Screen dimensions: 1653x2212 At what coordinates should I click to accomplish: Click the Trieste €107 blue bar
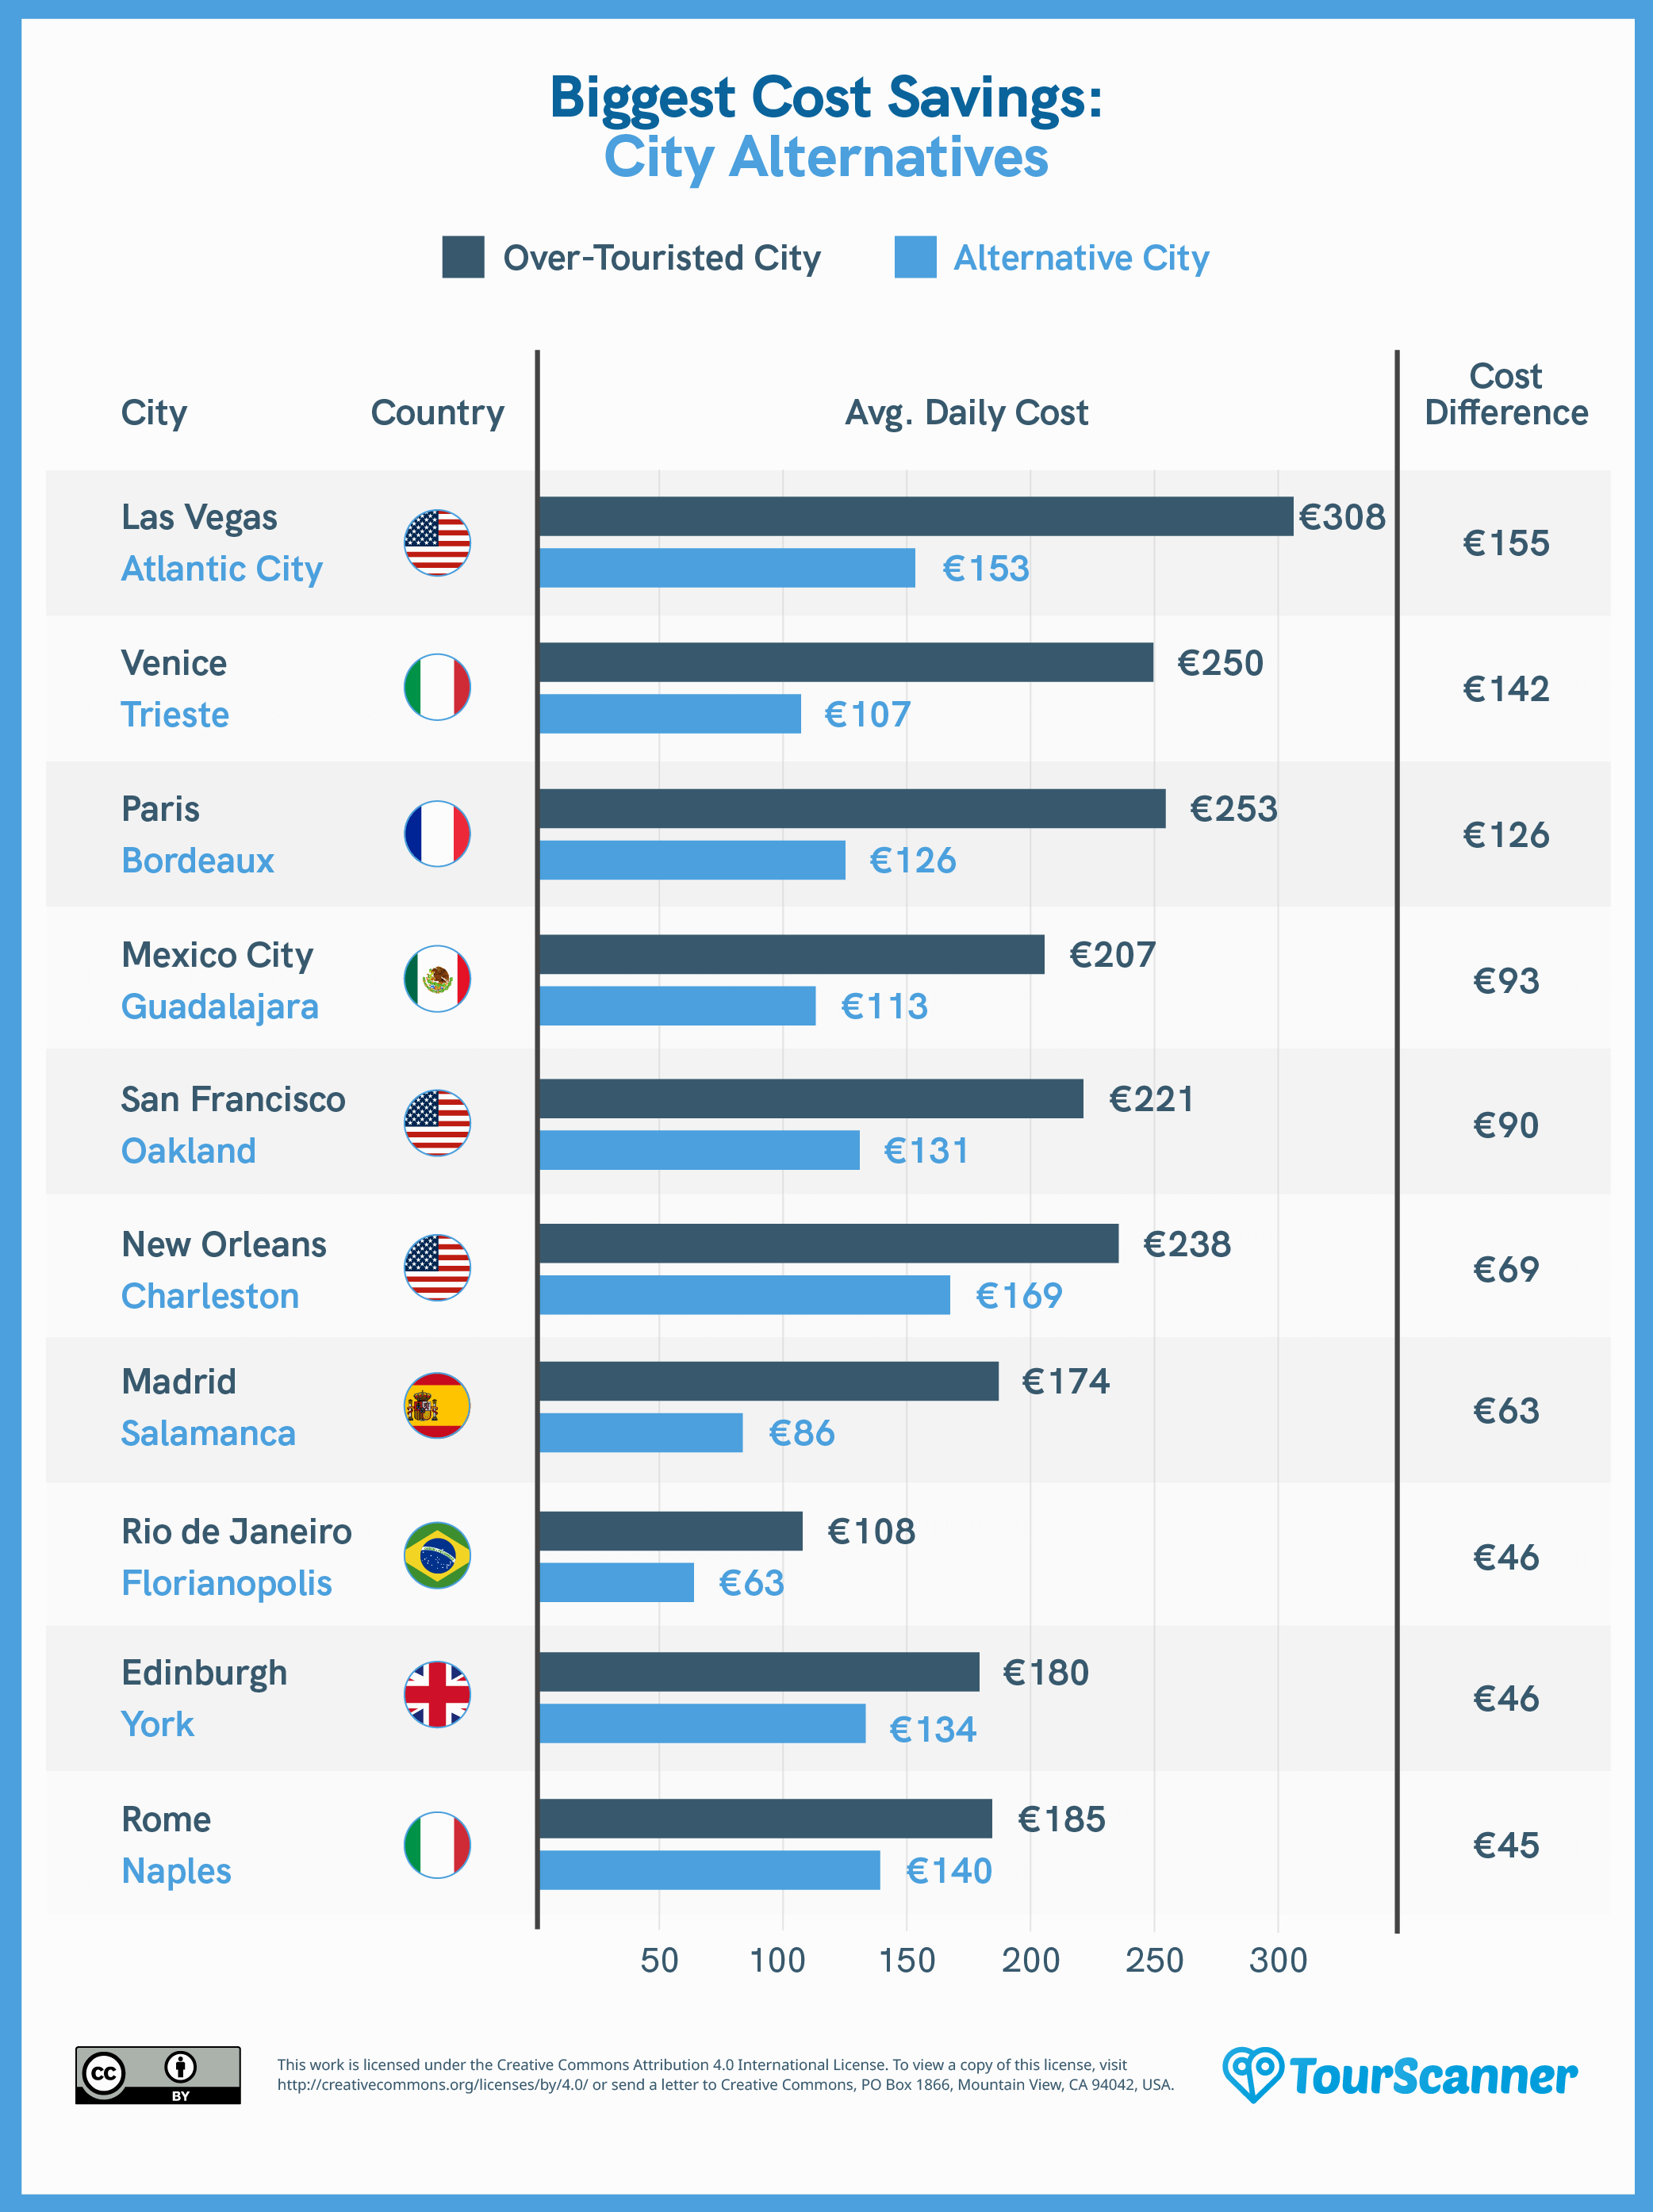(670, 714)
